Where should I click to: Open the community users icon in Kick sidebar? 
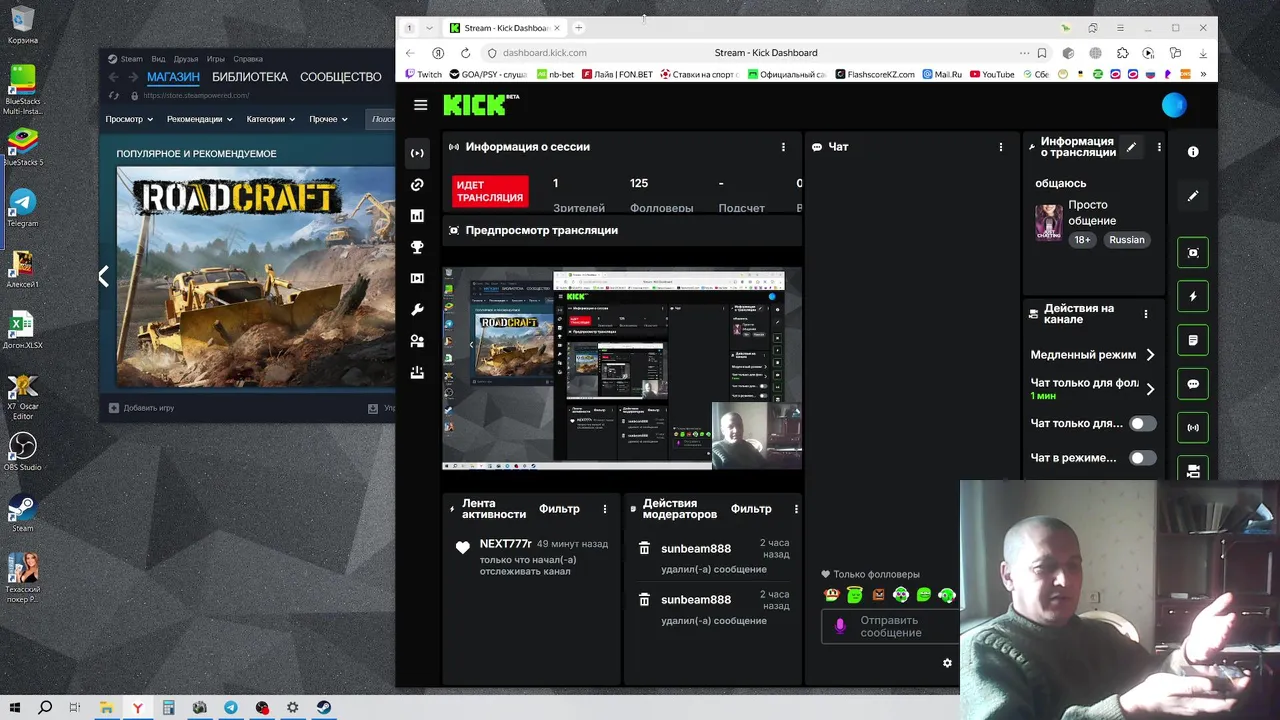point(417,341)
